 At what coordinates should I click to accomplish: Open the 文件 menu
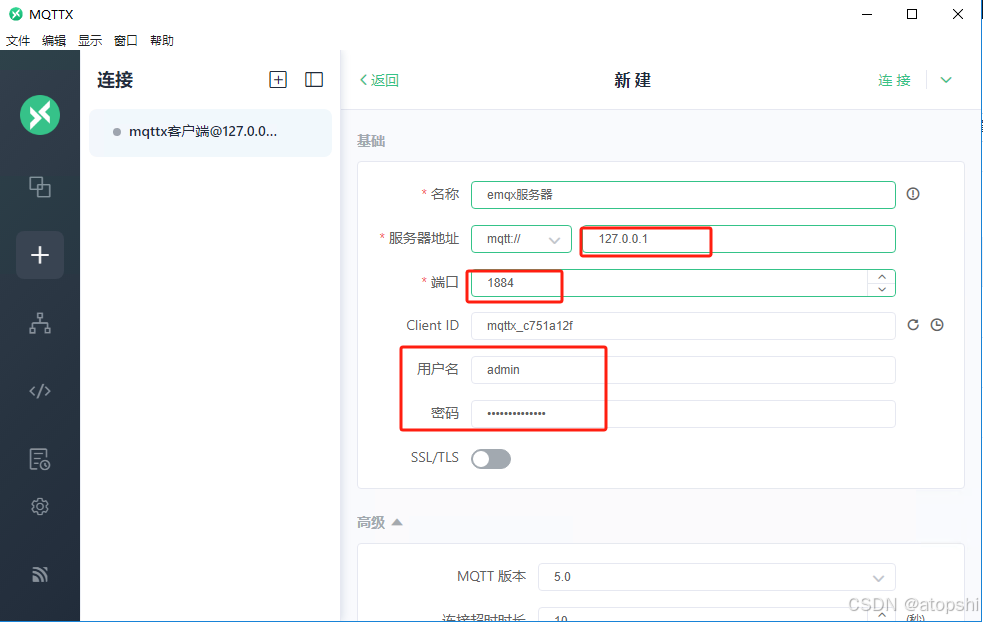(x=17, y=40)
